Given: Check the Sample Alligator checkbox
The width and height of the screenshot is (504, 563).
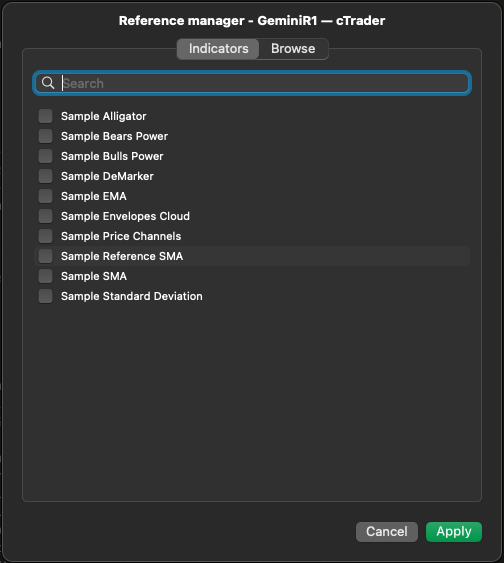Looking at the screenshot, I should point(46,116).
